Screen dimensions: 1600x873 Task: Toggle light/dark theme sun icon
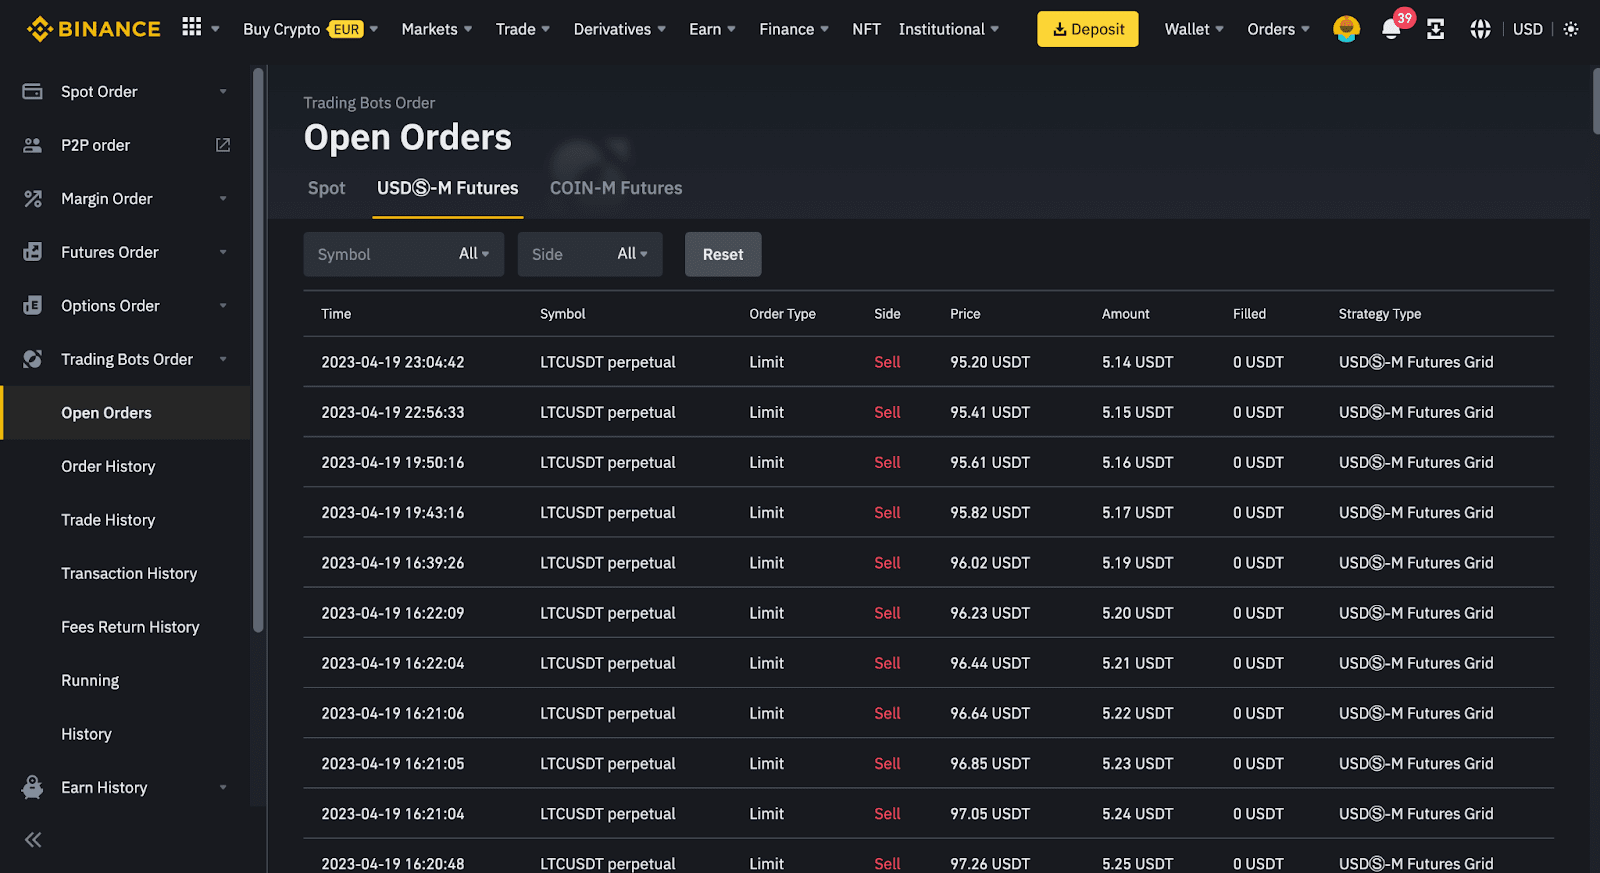[1571, 29]
